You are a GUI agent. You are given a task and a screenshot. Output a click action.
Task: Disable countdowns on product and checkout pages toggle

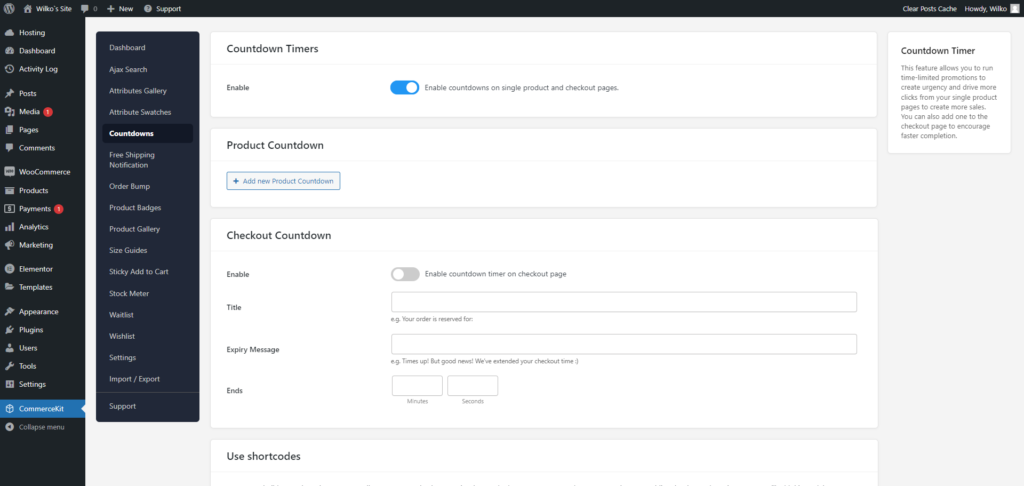point(404,88)
